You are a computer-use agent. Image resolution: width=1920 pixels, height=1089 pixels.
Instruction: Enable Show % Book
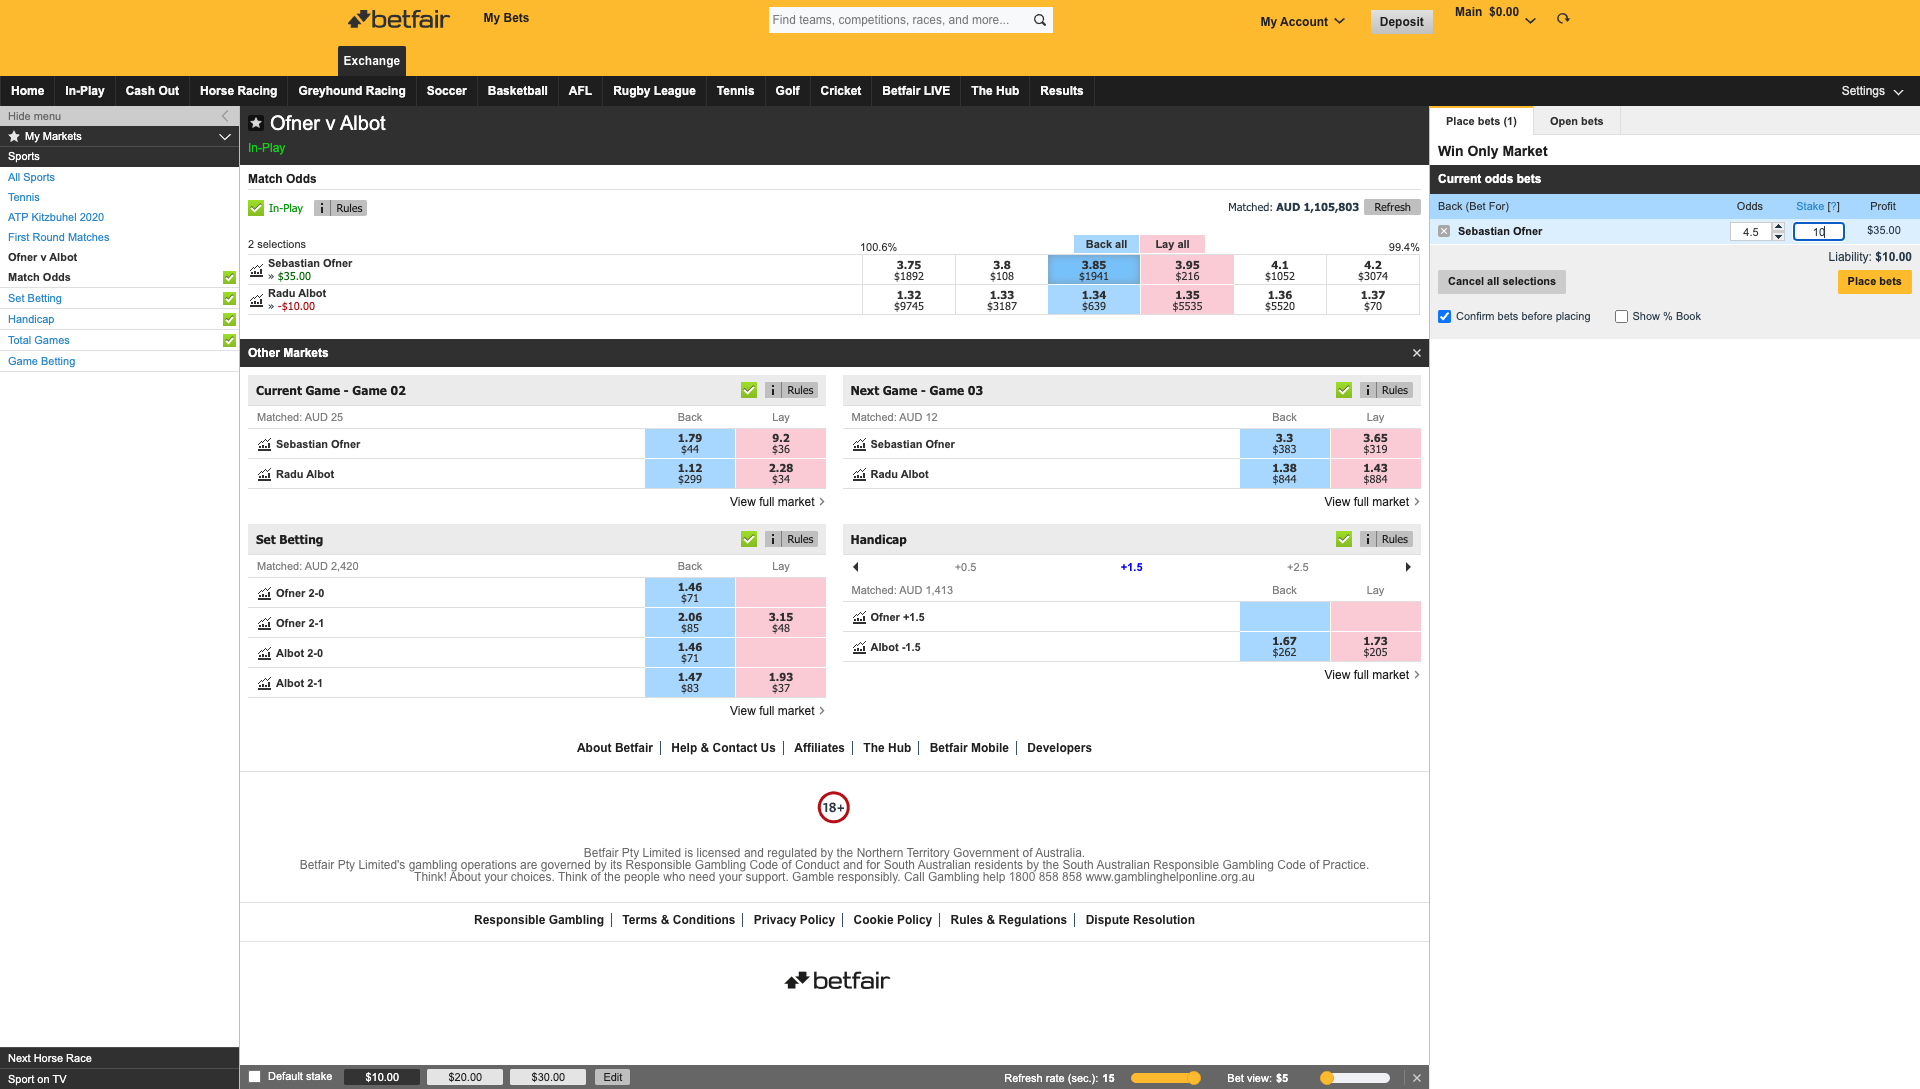pyautogui.click(x=1621, y=316)
